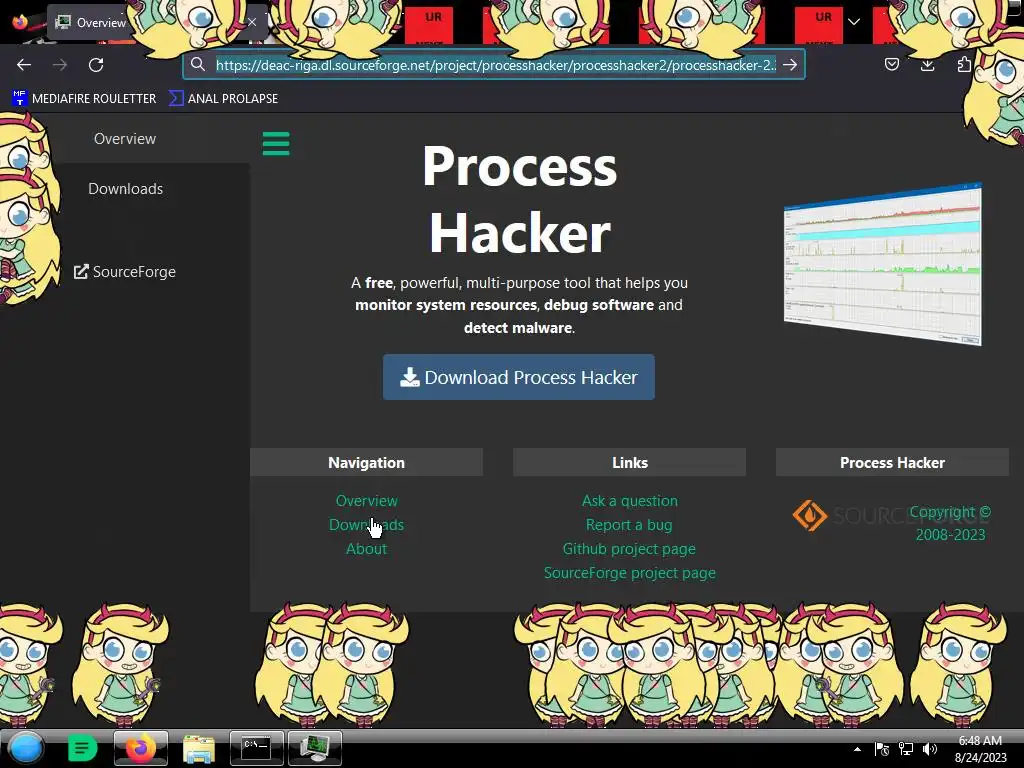Open the Pocket save icon
1024x768 pixels.
(891, 64)
